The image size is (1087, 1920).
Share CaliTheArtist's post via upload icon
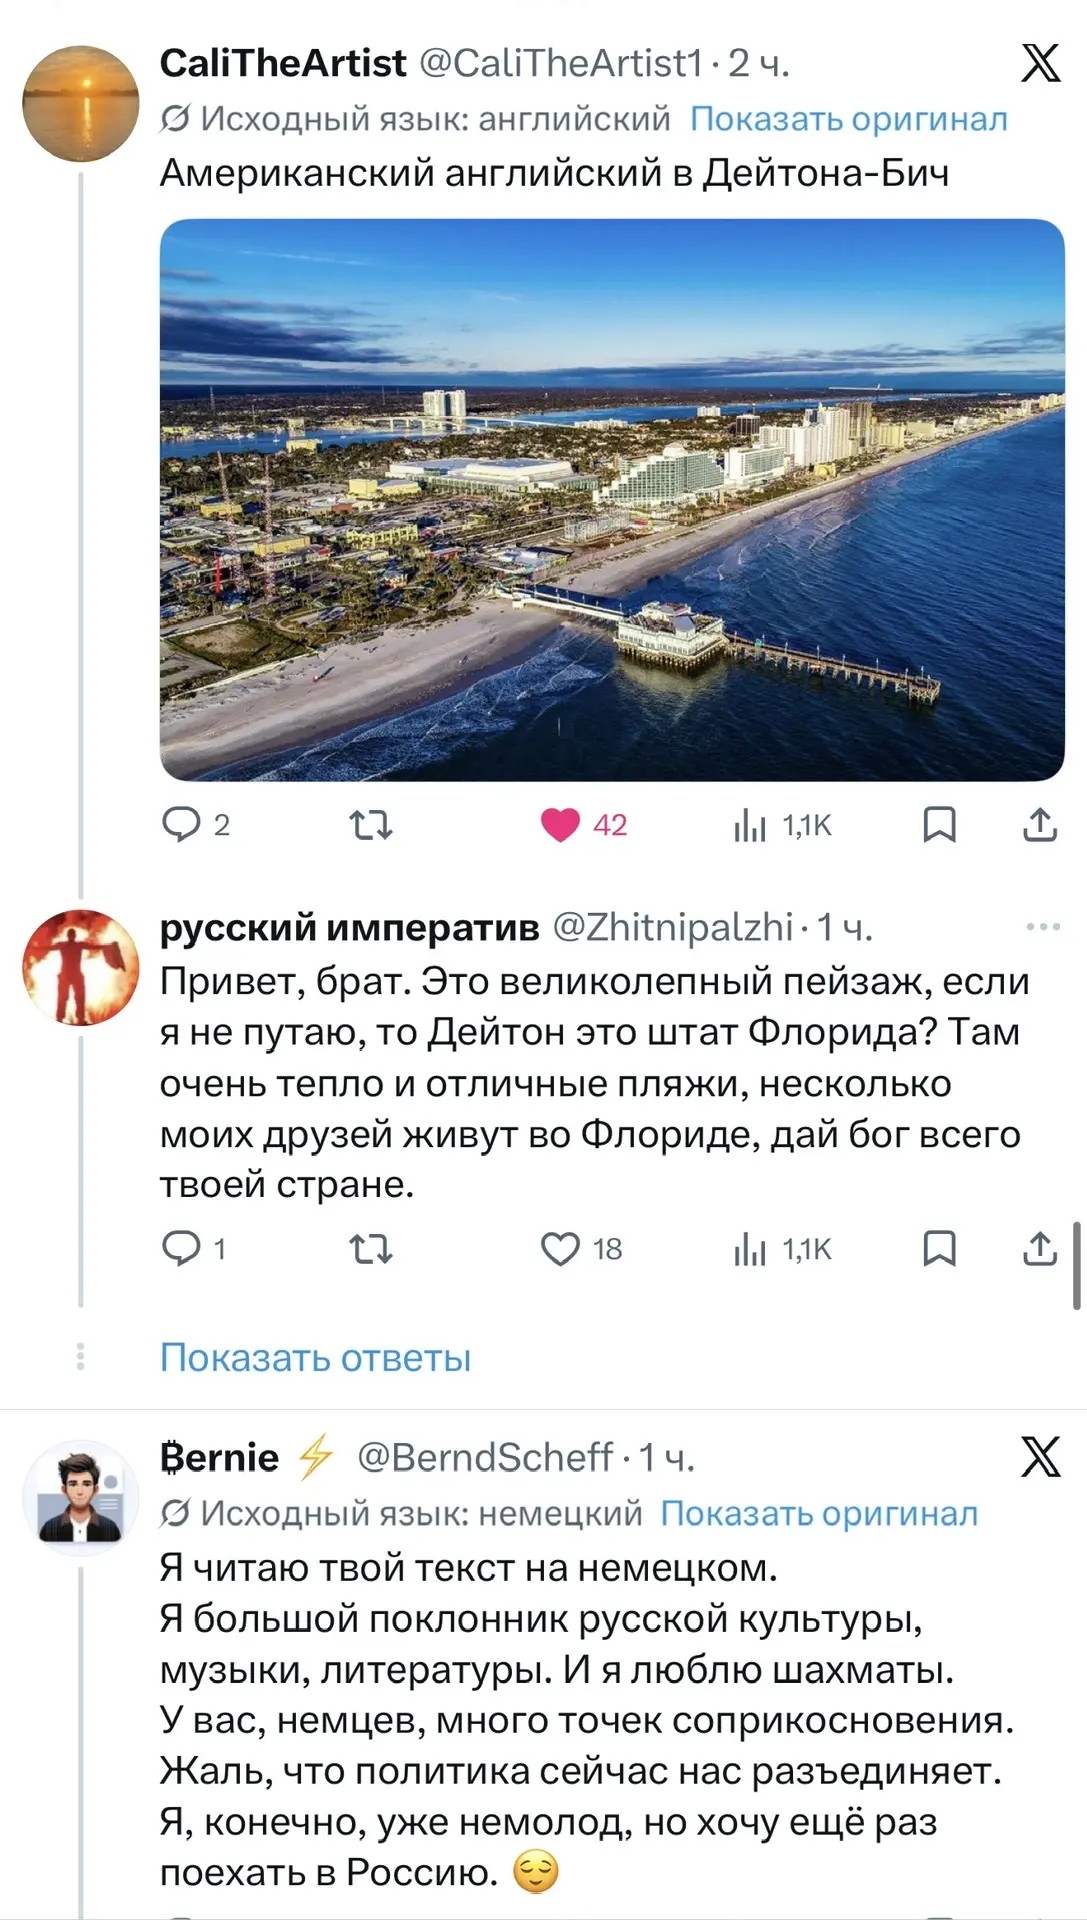[x=1040, y=825]
